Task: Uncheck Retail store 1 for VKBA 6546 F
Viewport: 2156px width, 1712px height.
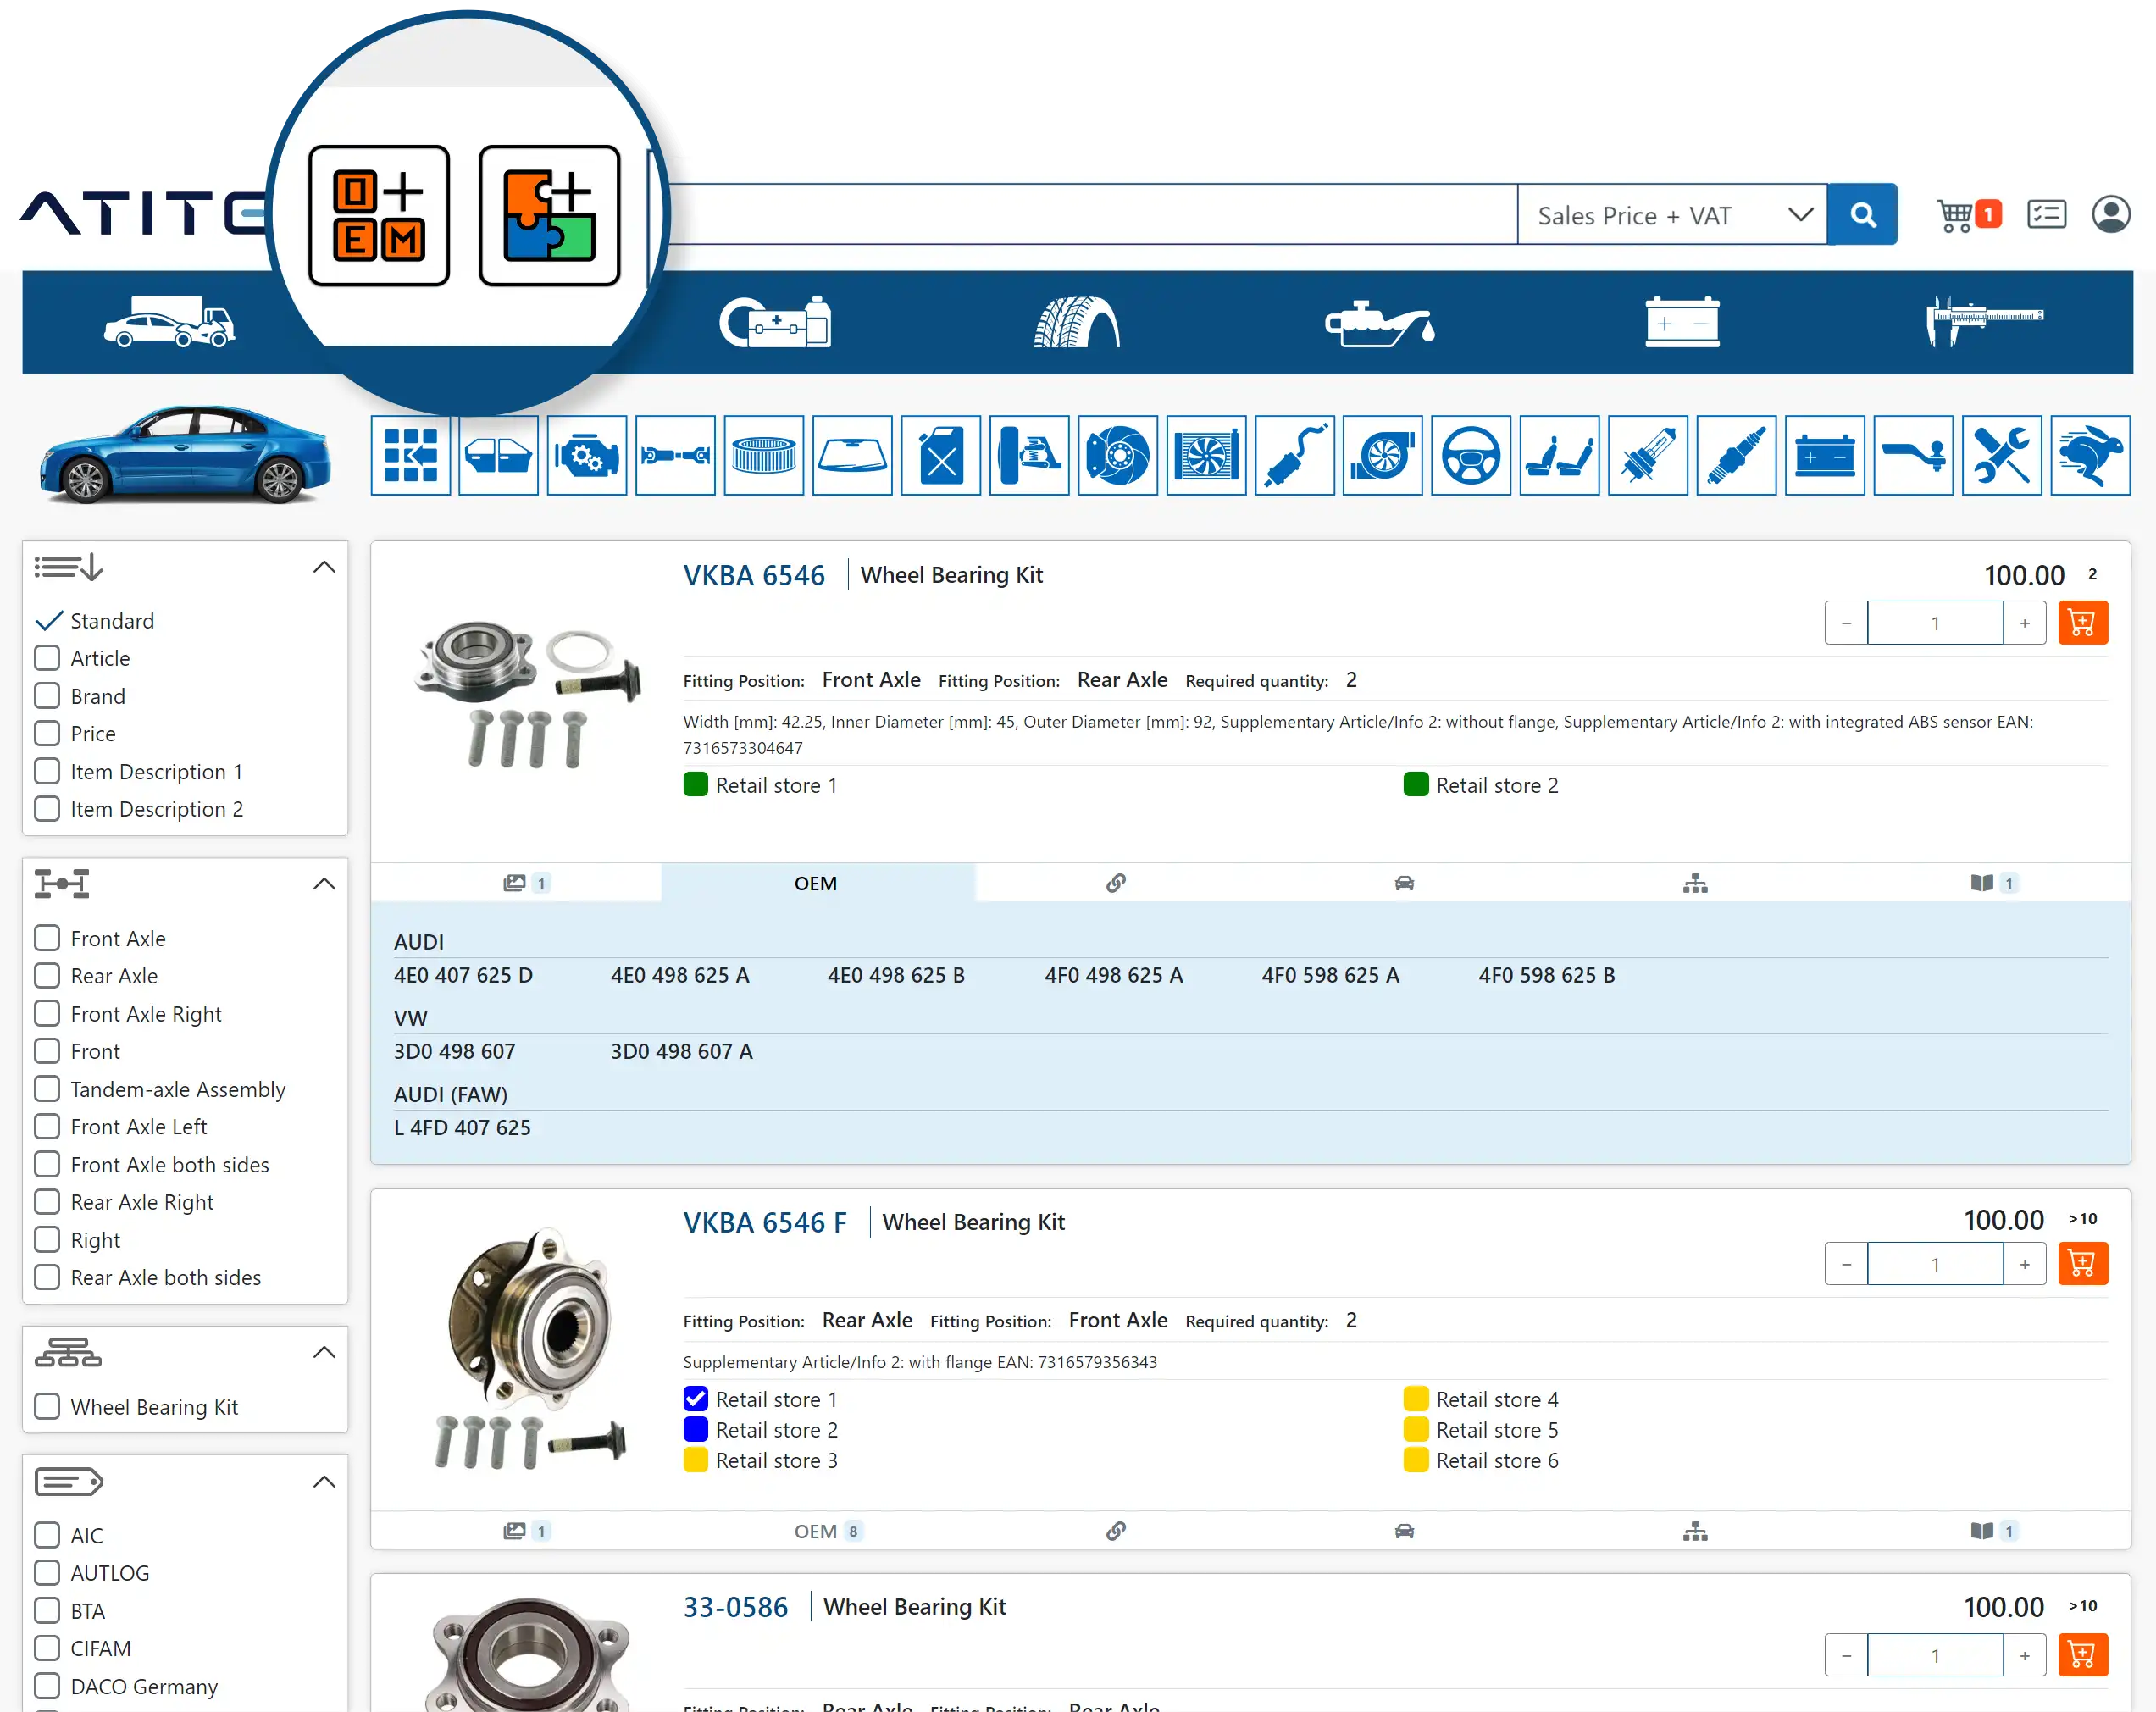Action: [x=696, y=1399]
